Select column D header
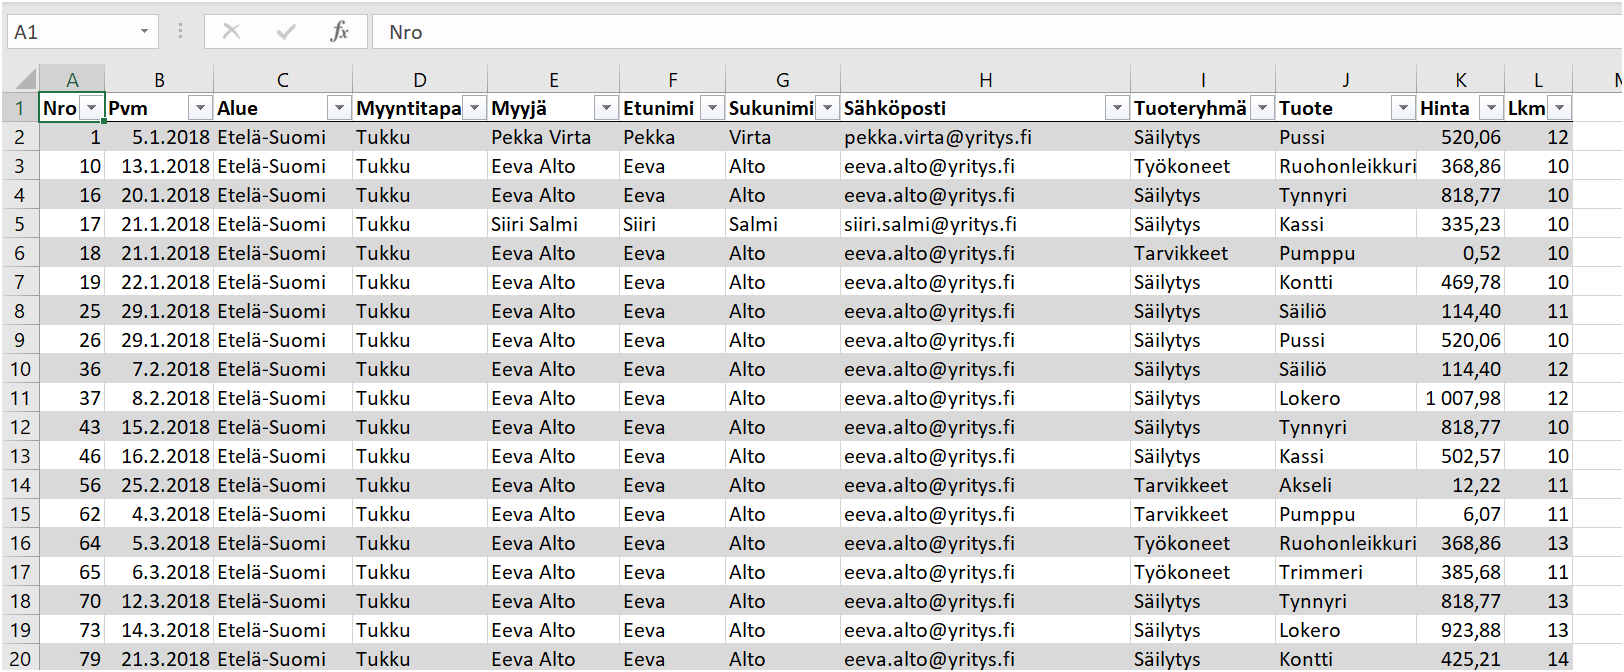The height and width of the screenshot is (672, 1624). click(420, 80)
